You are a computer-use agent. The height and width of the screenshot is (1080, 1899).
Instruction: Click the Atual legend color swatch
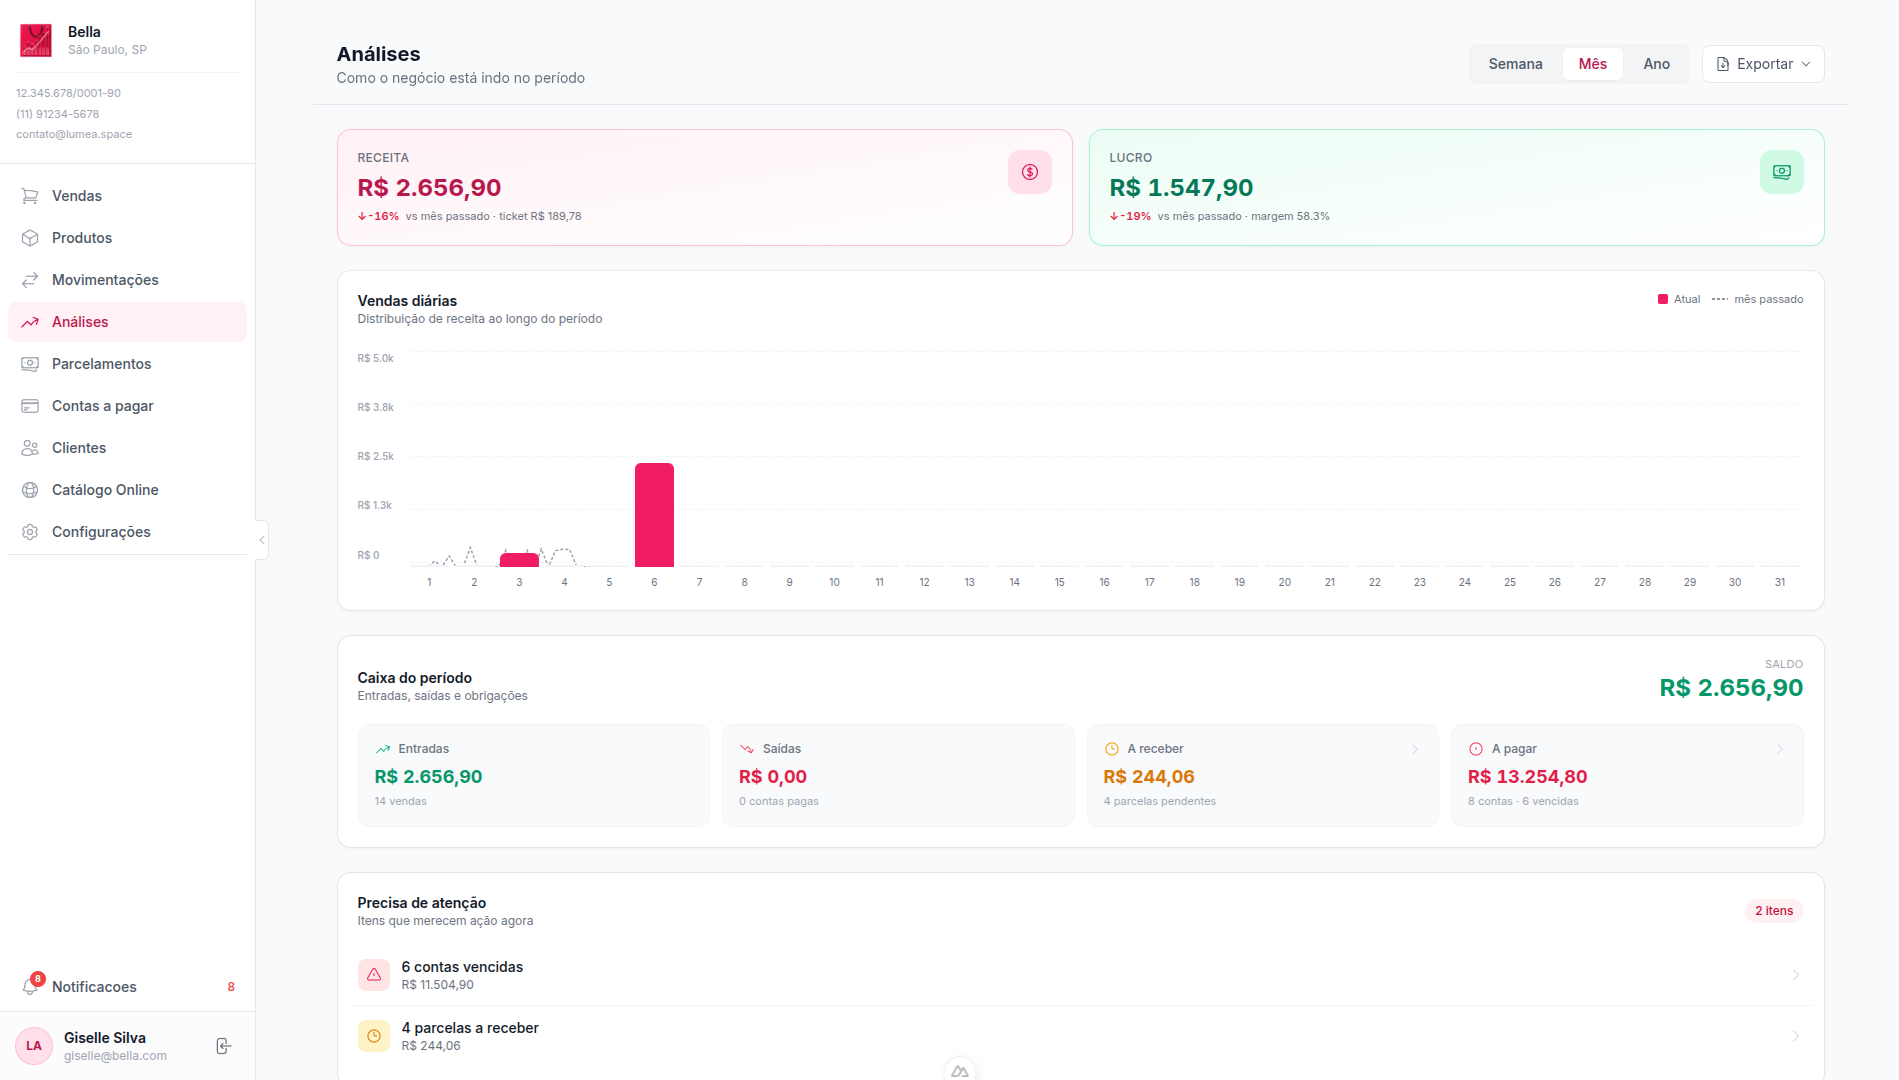click(1663, 299)
